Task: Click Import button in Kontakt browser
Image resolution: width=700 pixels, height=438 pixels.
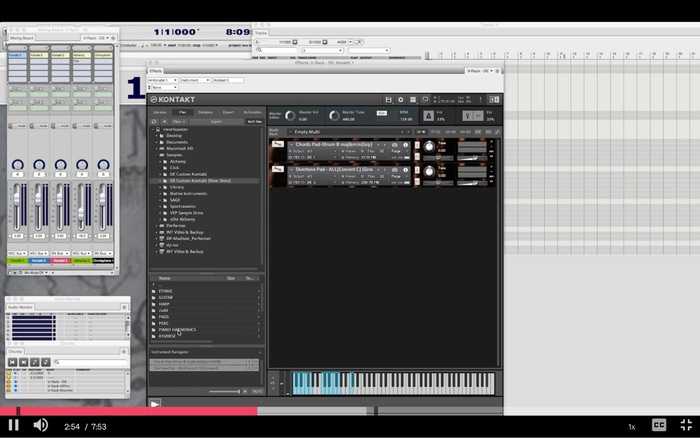Action: click(x=216, y=121)
